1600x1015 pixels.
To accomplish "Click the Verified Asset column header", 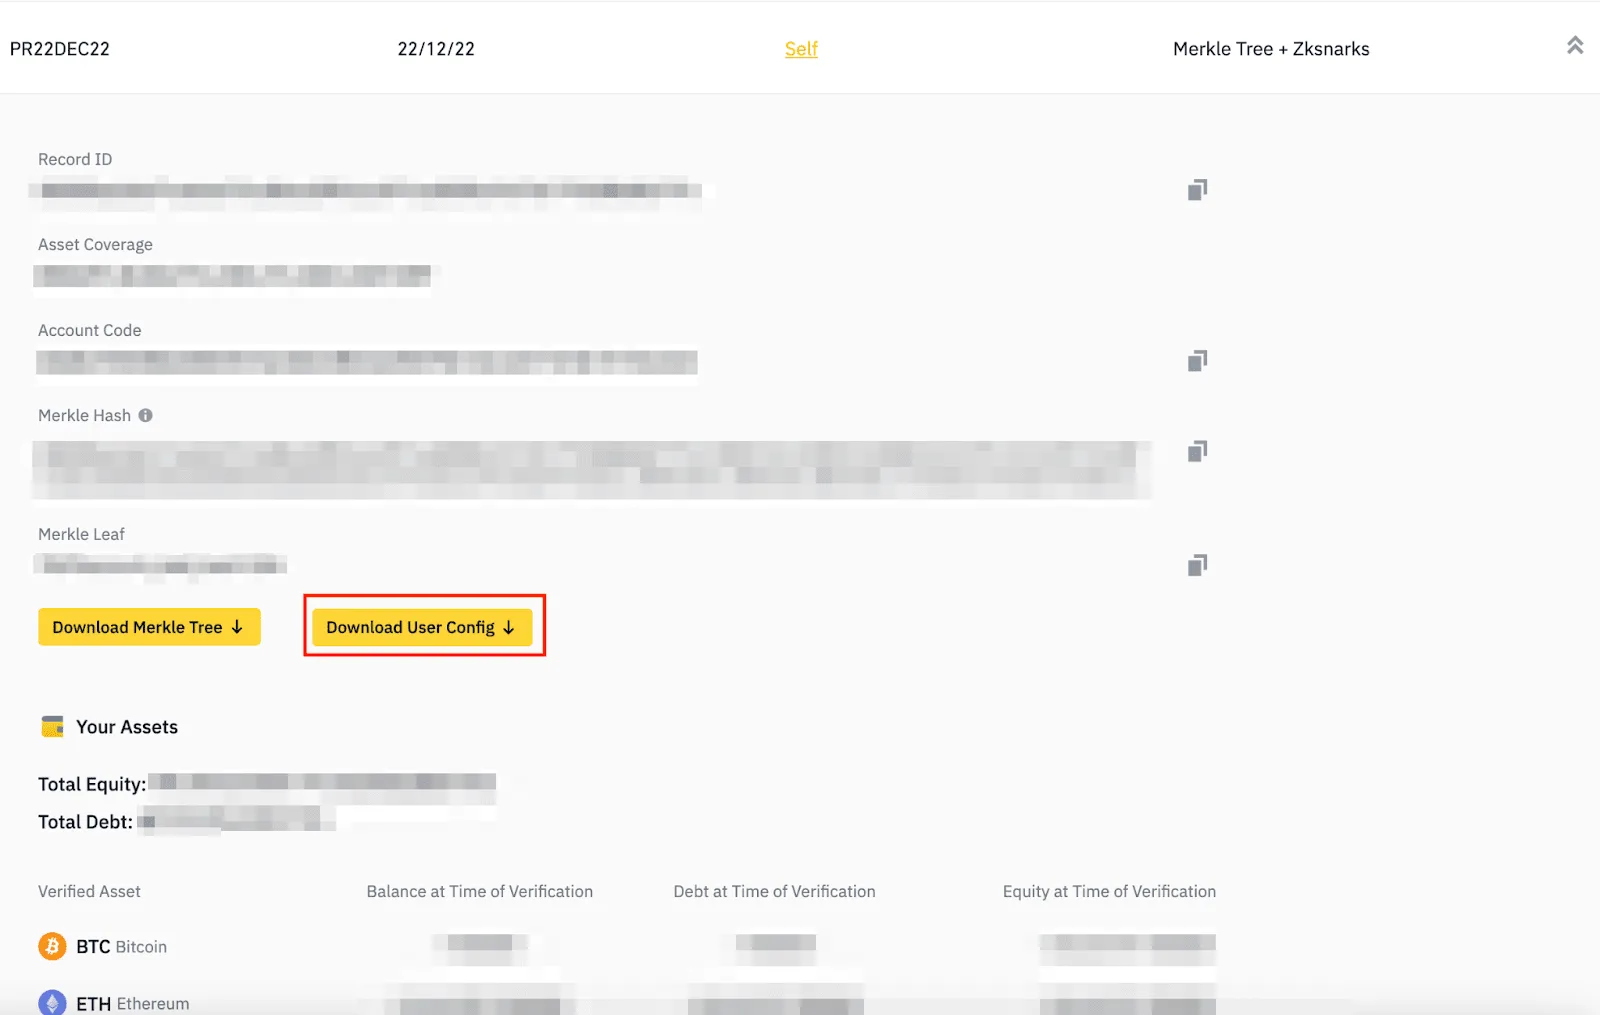I will [89, 891].
